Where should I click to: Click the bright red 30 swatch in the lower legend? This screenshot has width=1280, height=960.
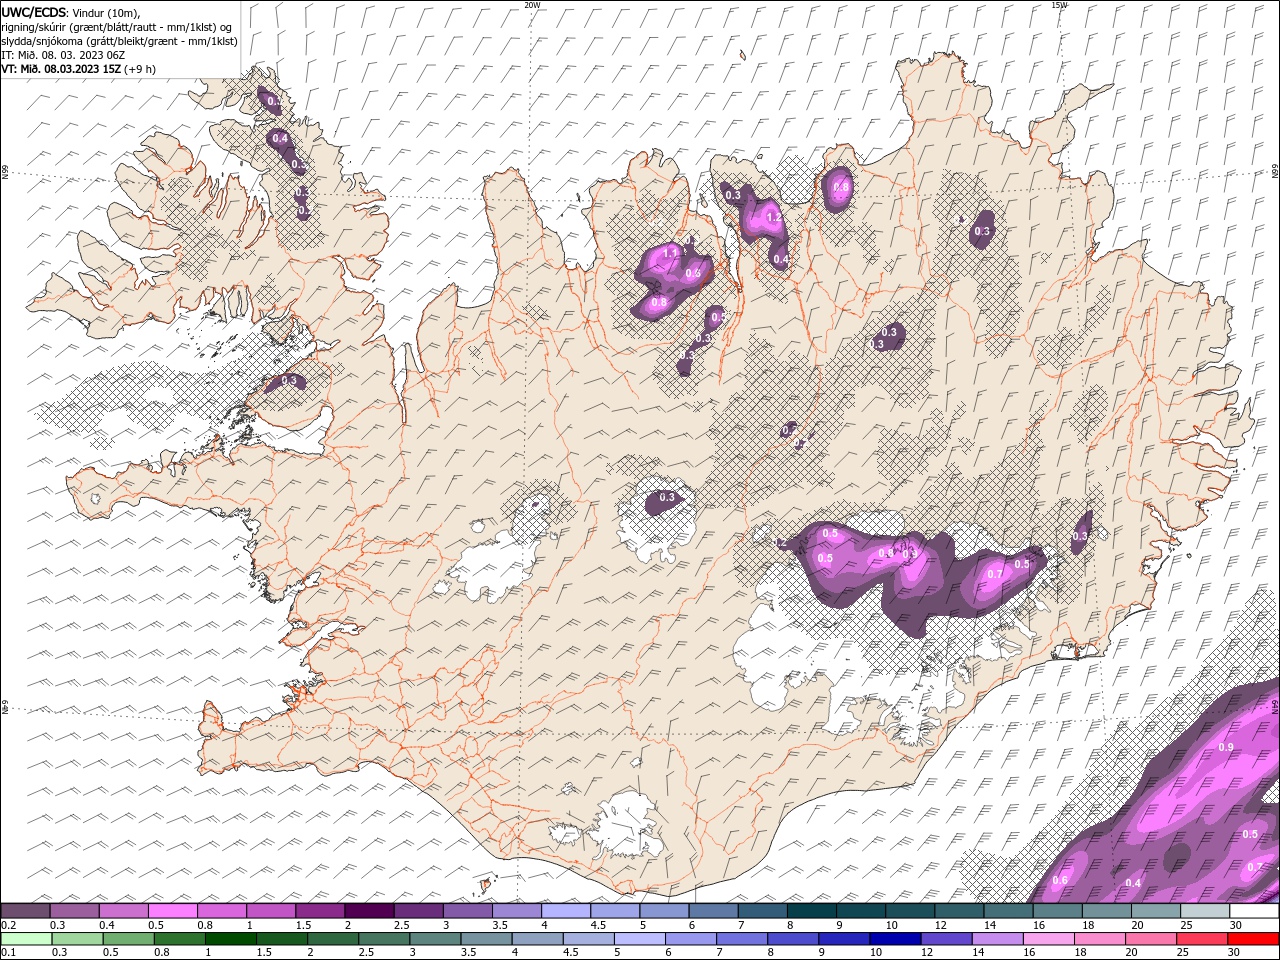click(x=1254, y=938)
